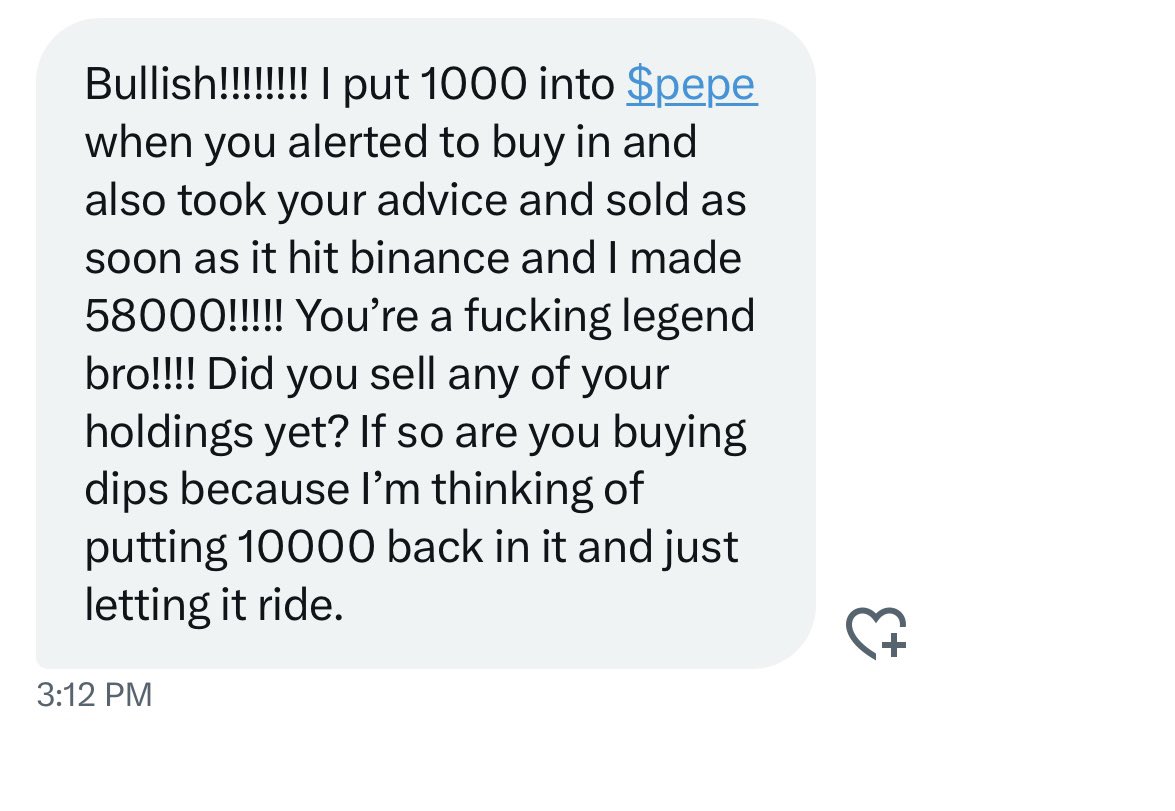This screenshot has height=811, width=1175.
Task: Add a reaction with the heart-plus icon
Action: click(x=876, y=633)
